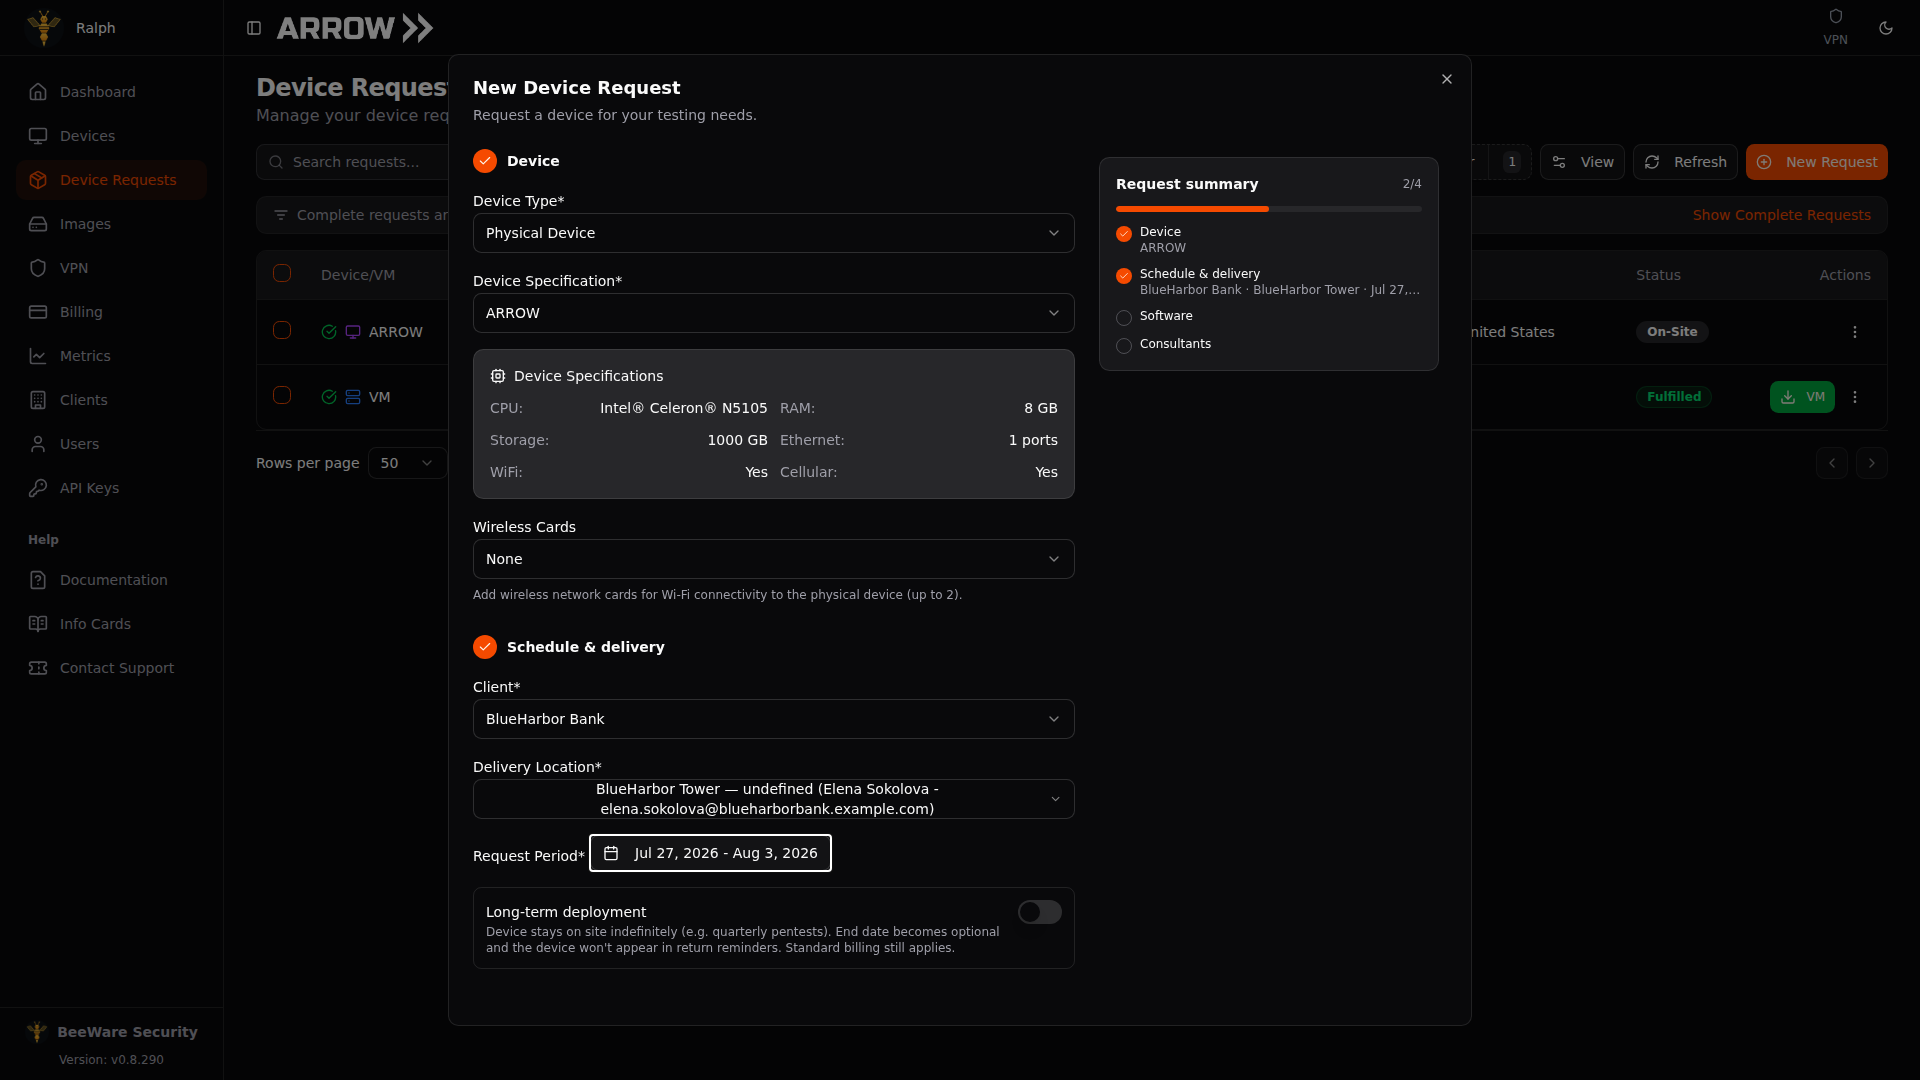Click the Refresh button
Screen dimensions: 1920x1080
(1685, 162)
